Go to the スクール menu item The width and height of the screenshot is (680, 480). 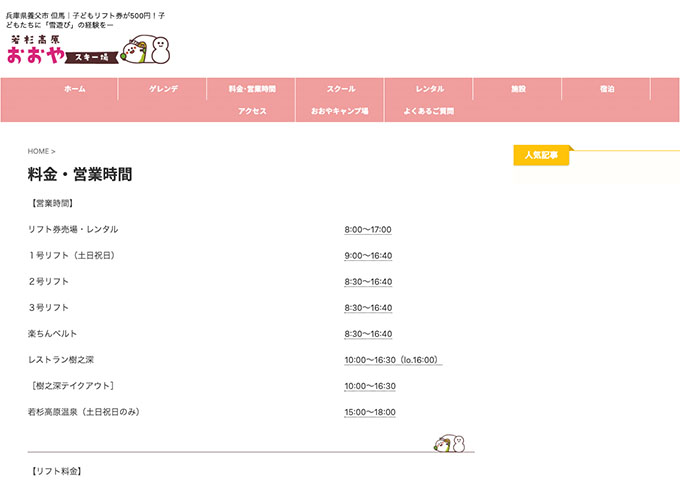341,89
